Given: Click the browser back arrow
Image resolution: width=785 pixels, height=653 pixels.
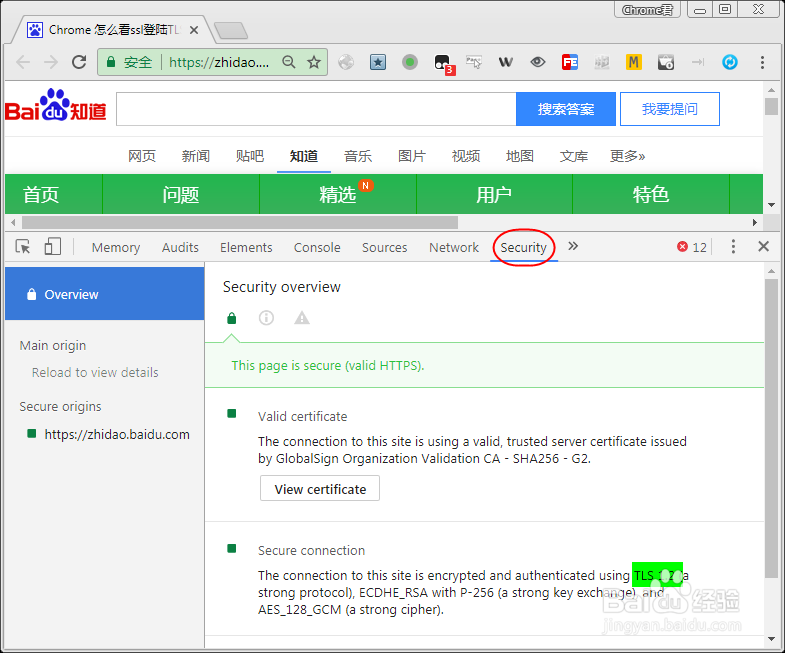Looking at the screenshot, I should click(23, 62).
